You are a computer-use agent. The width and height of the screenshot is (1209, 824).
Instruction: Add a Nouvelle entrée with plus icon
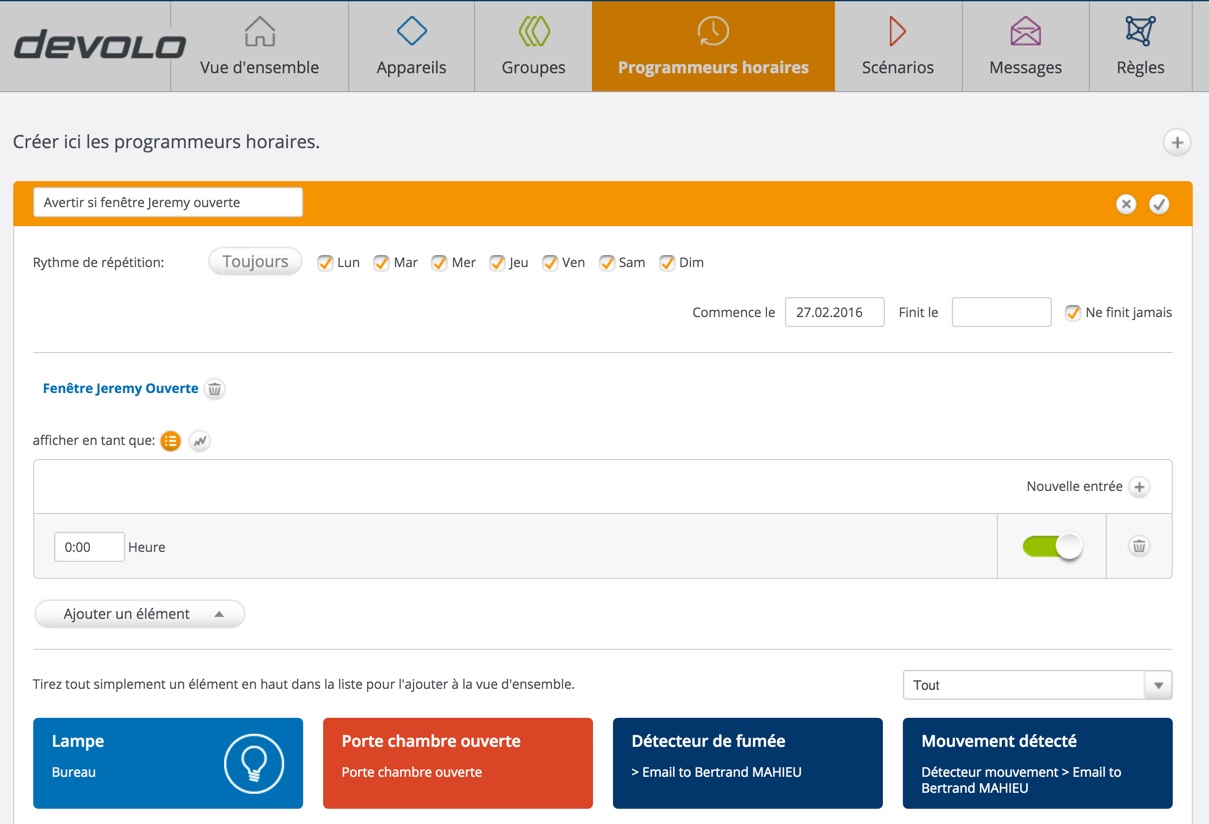point(1139,487)
